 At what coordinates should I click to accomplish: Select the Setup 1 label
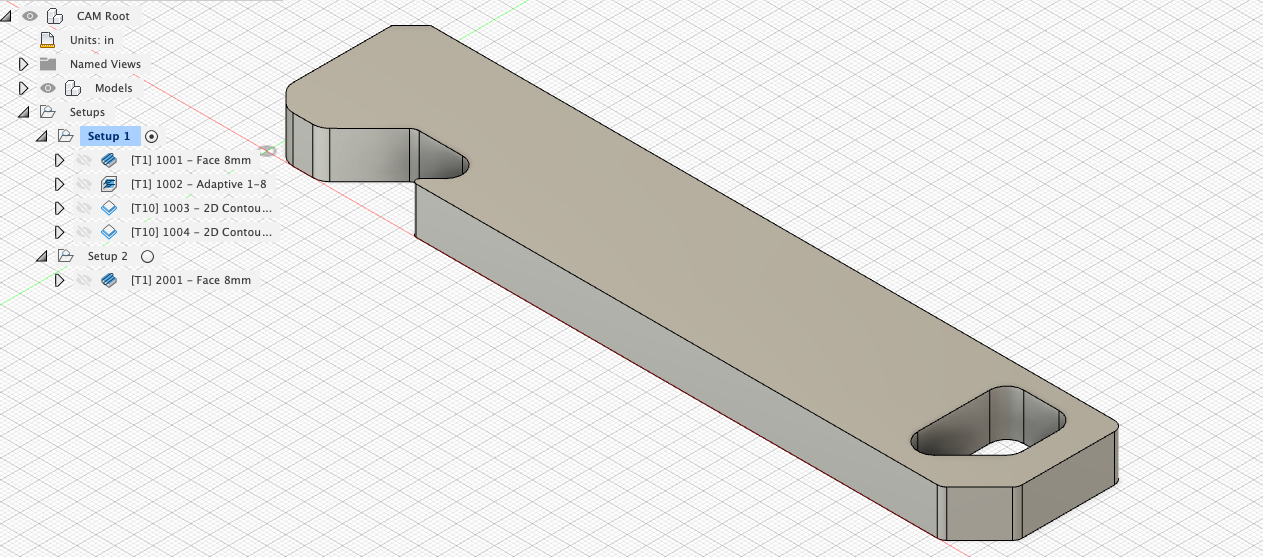[108, 136]
